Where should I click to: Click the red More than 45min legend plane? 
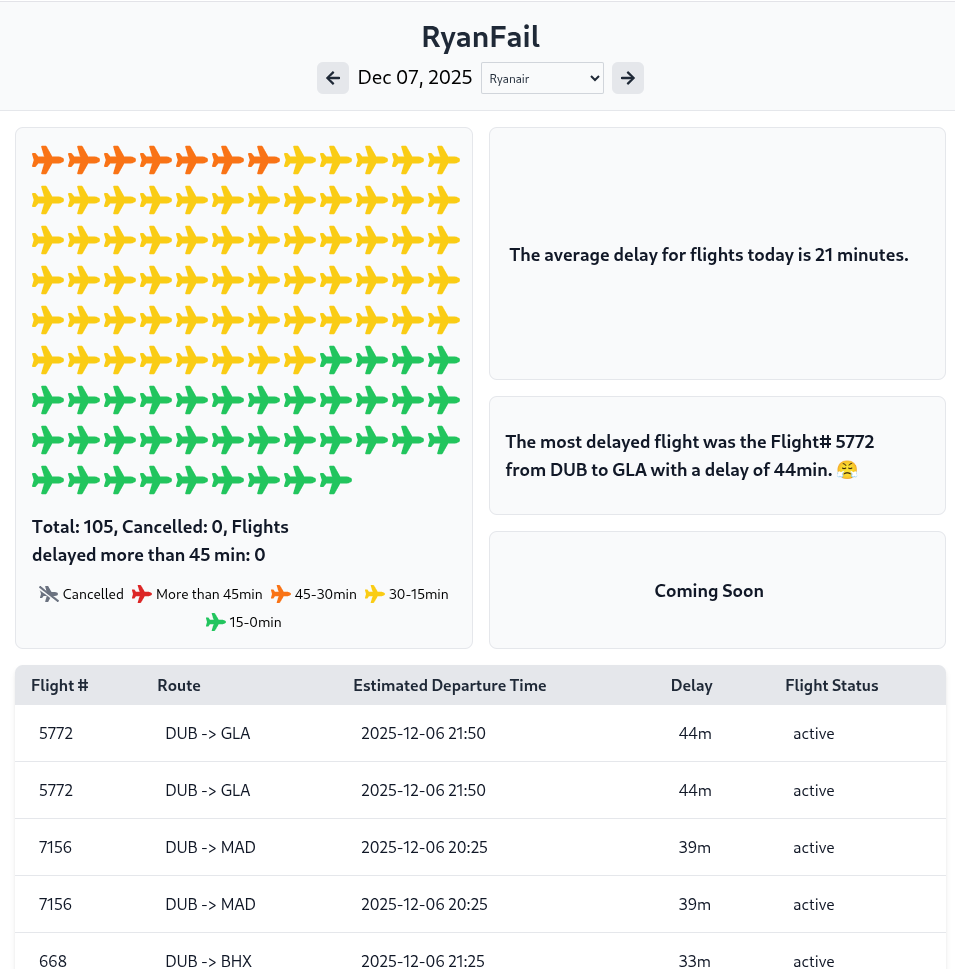click(142, 594)
